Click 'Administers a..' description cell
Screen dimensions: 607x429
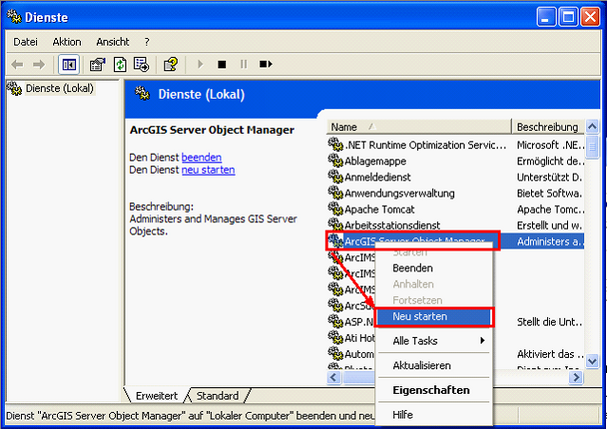click(x=549, y=242)
